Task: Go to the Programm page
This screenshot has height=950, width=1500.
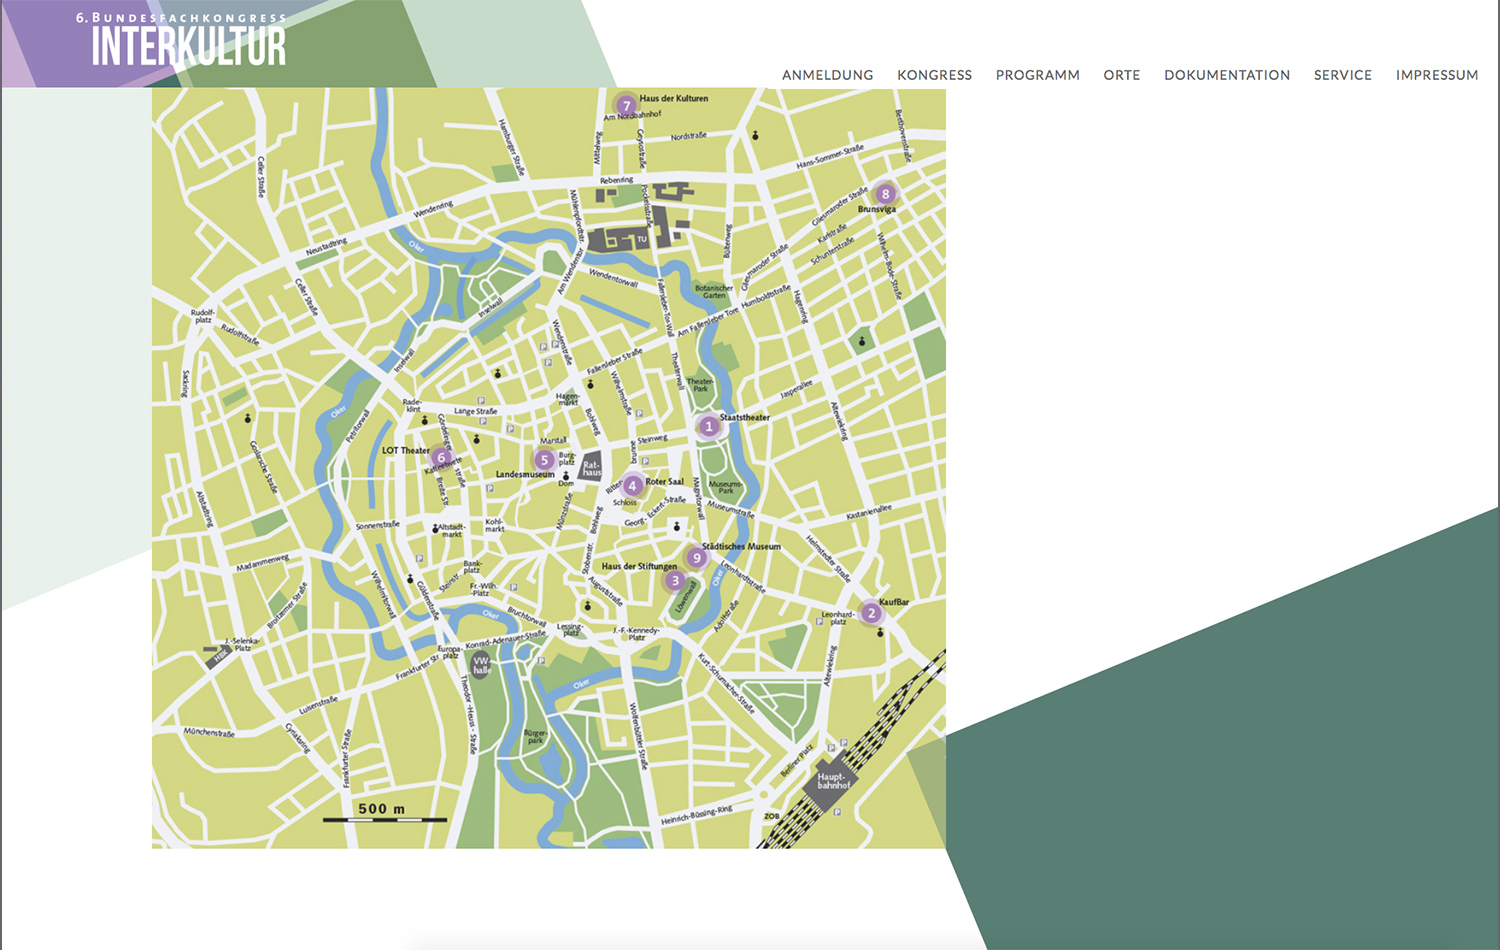Action: coord(1037,75)
